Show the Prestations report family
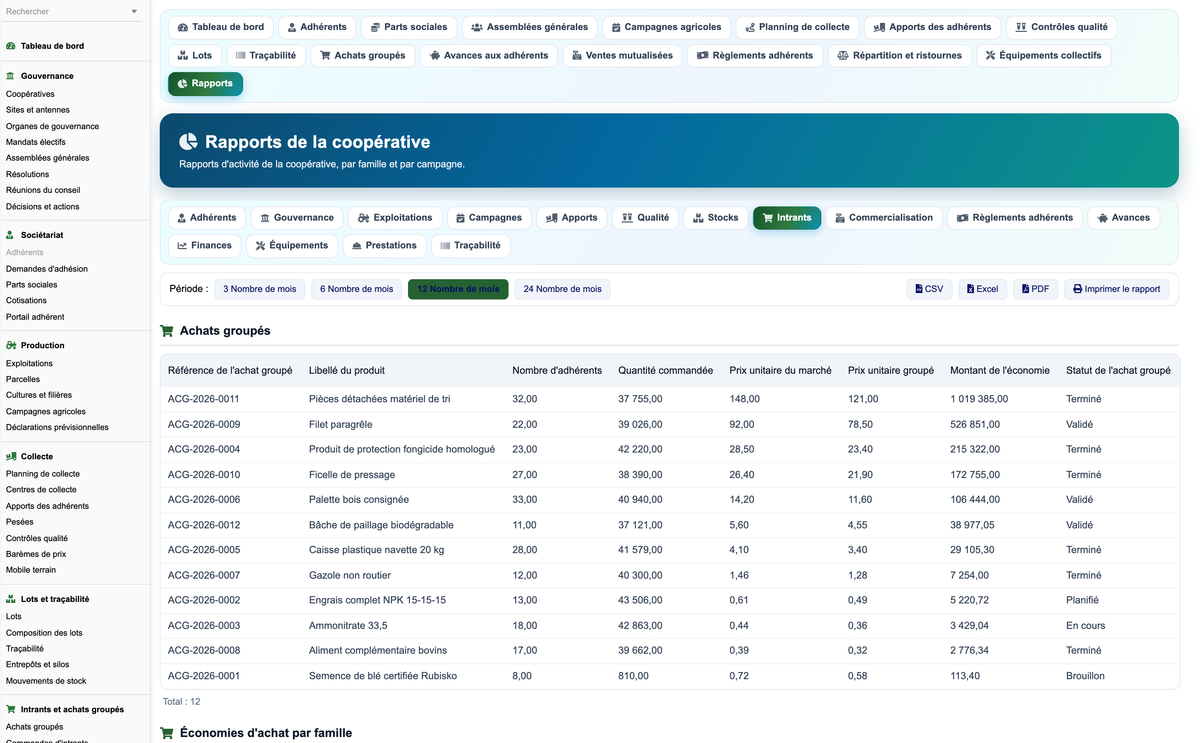 [x=385, y=245]
